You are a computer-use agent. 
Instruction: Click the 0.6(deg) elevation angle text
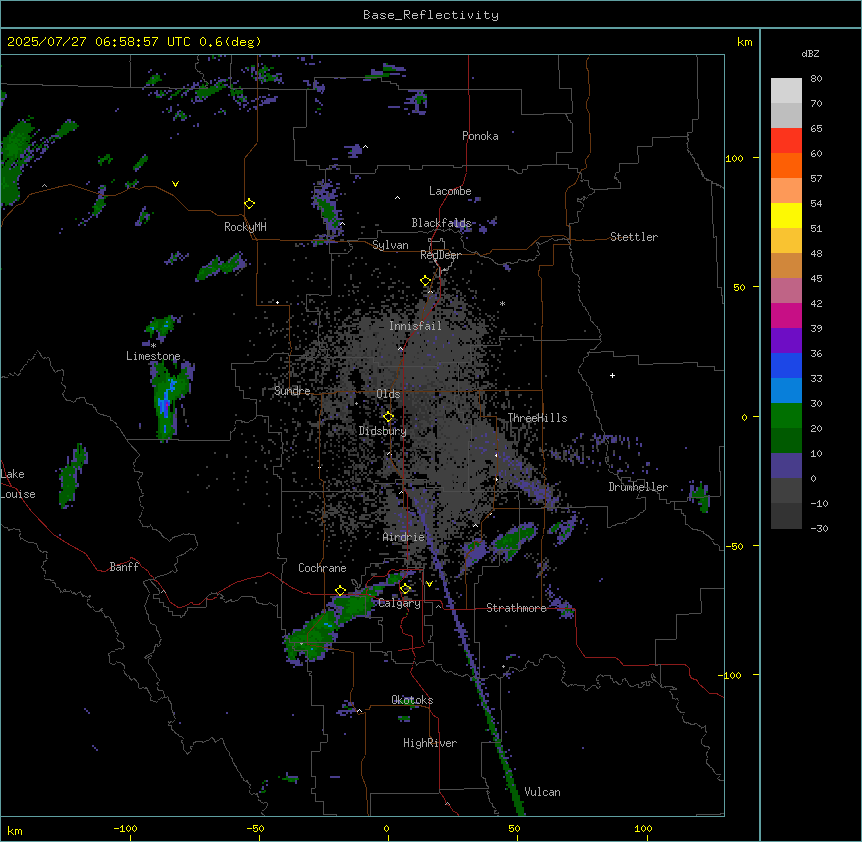click(230, 42)
